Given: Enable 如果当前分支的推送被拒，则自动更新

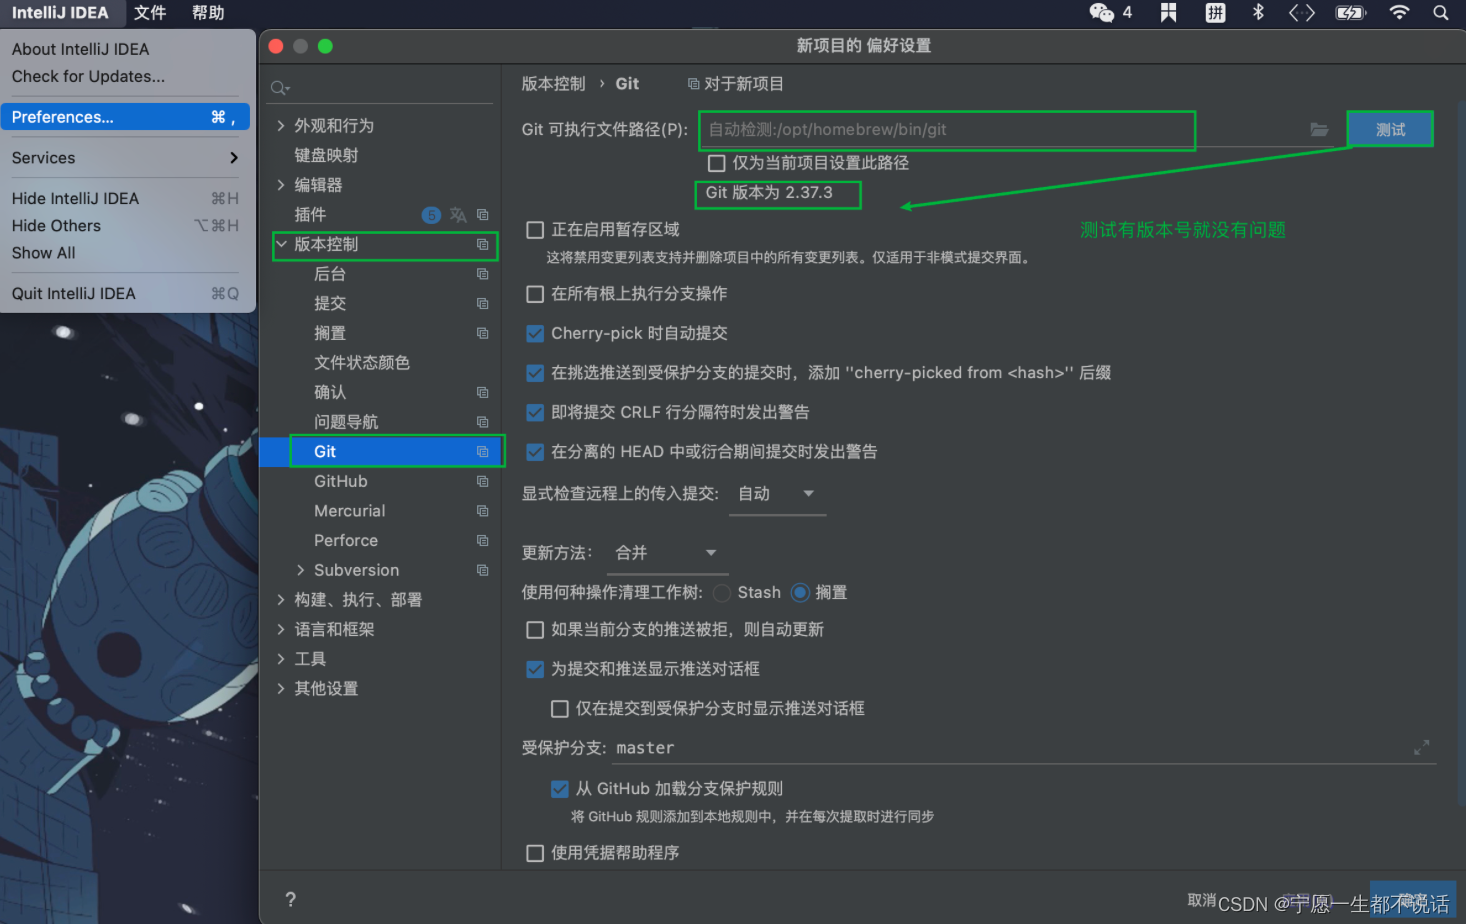Looking at the screenshot, I should [535, 630].
